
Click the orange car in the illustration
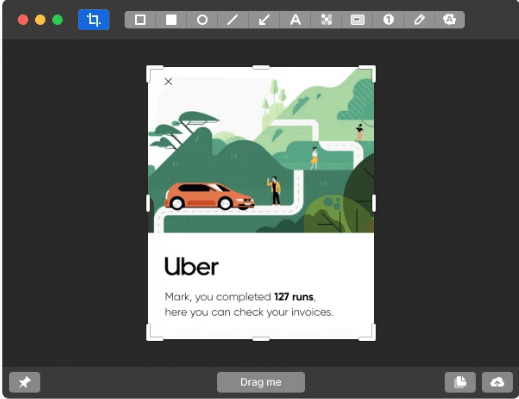[x=209, y=196]
